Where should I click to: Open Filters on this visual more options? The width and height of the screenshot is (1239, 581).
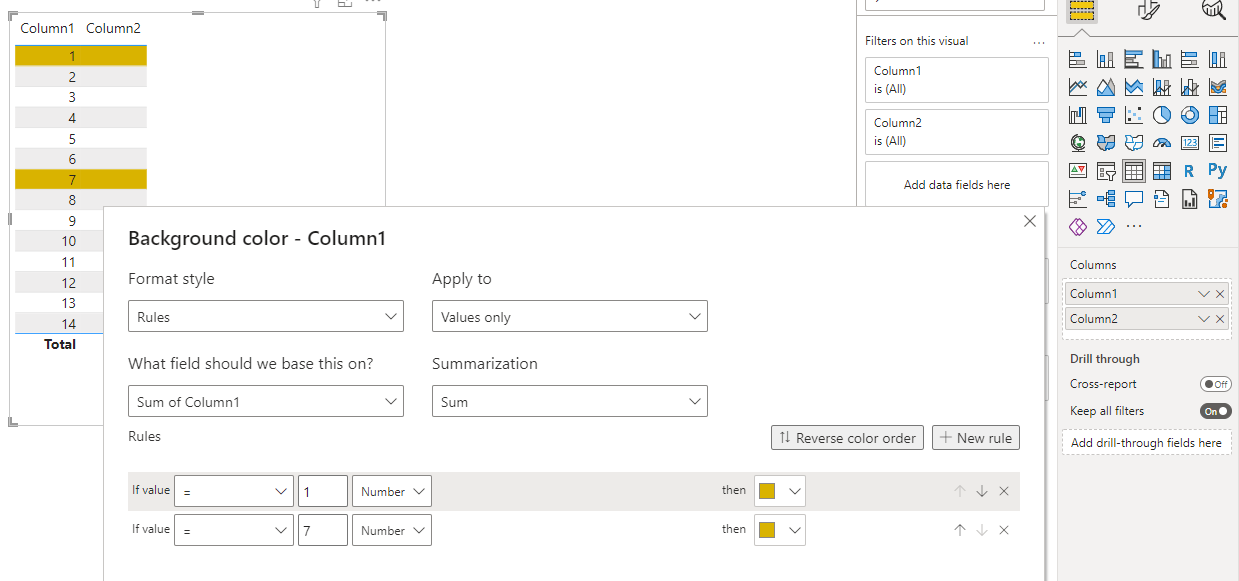[x=1039, y=42]
